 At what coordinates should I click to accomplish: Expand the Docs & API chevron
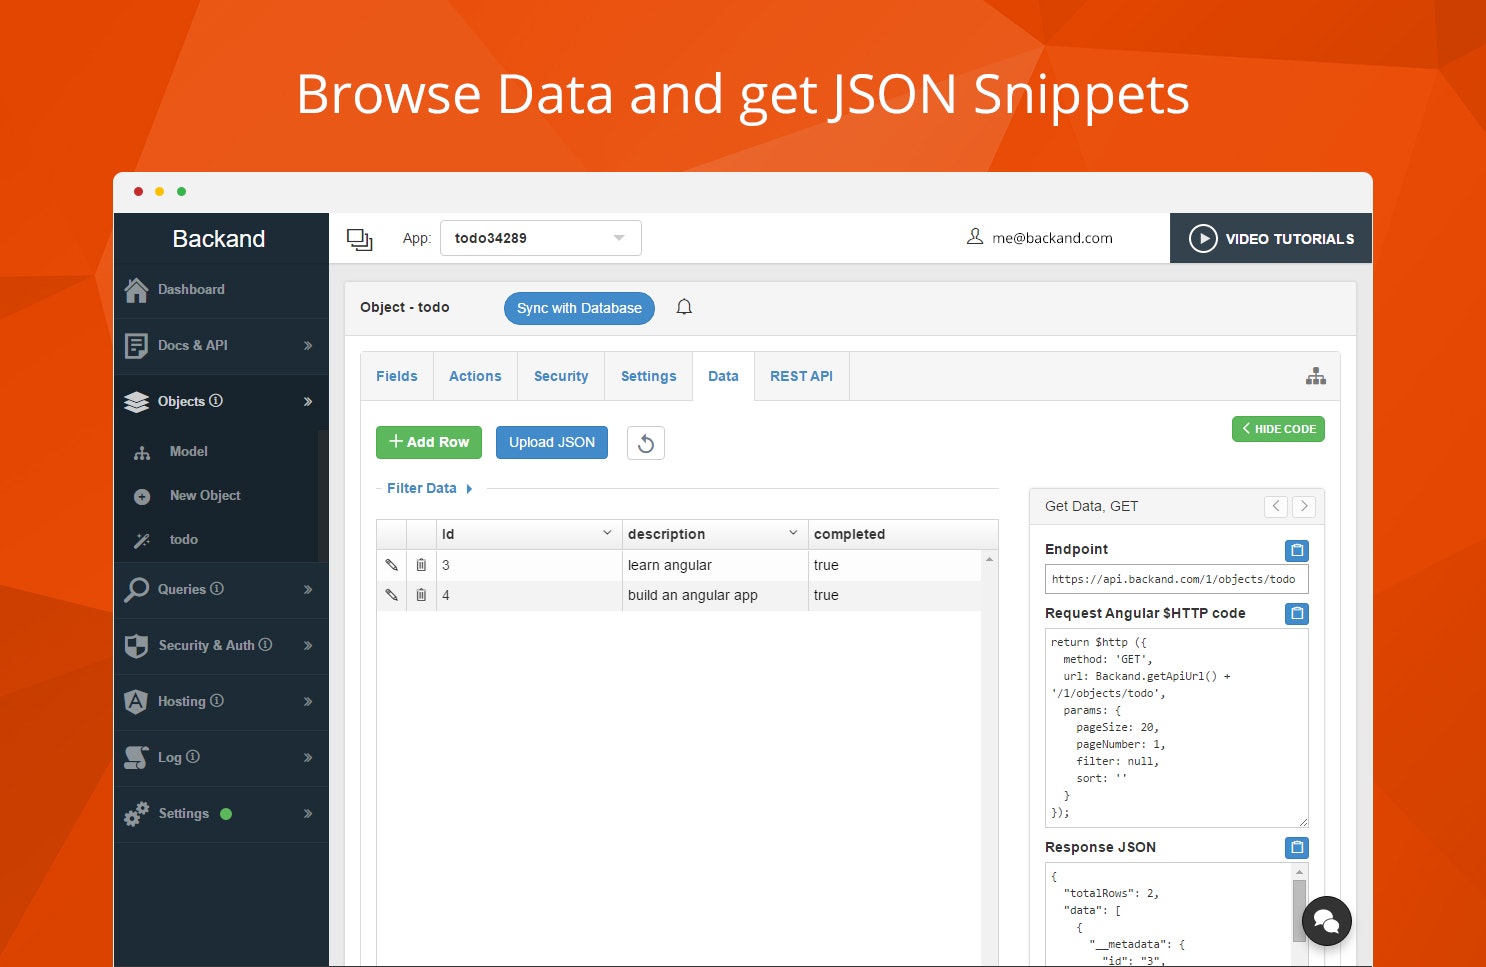[308, 346]
